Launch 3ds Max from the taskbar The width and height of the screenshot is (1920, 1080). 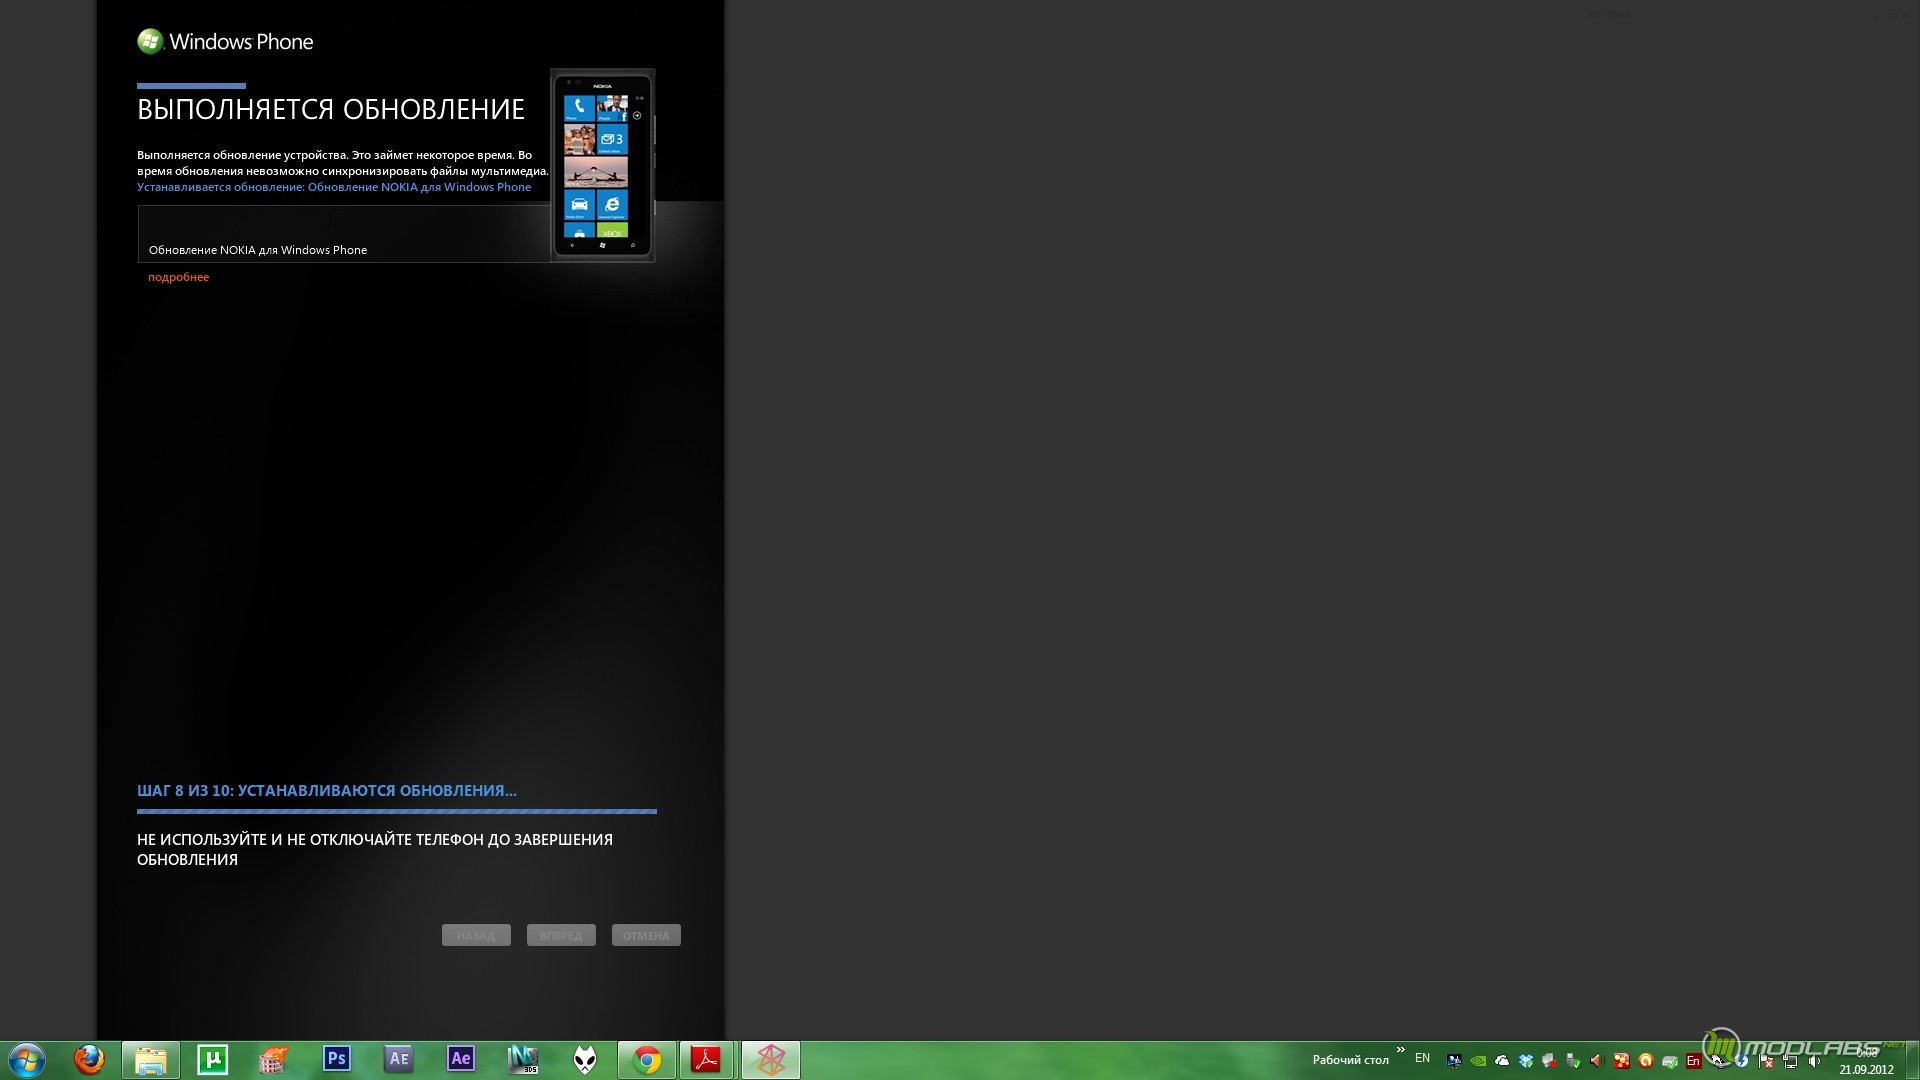[x=523, y=1059]
